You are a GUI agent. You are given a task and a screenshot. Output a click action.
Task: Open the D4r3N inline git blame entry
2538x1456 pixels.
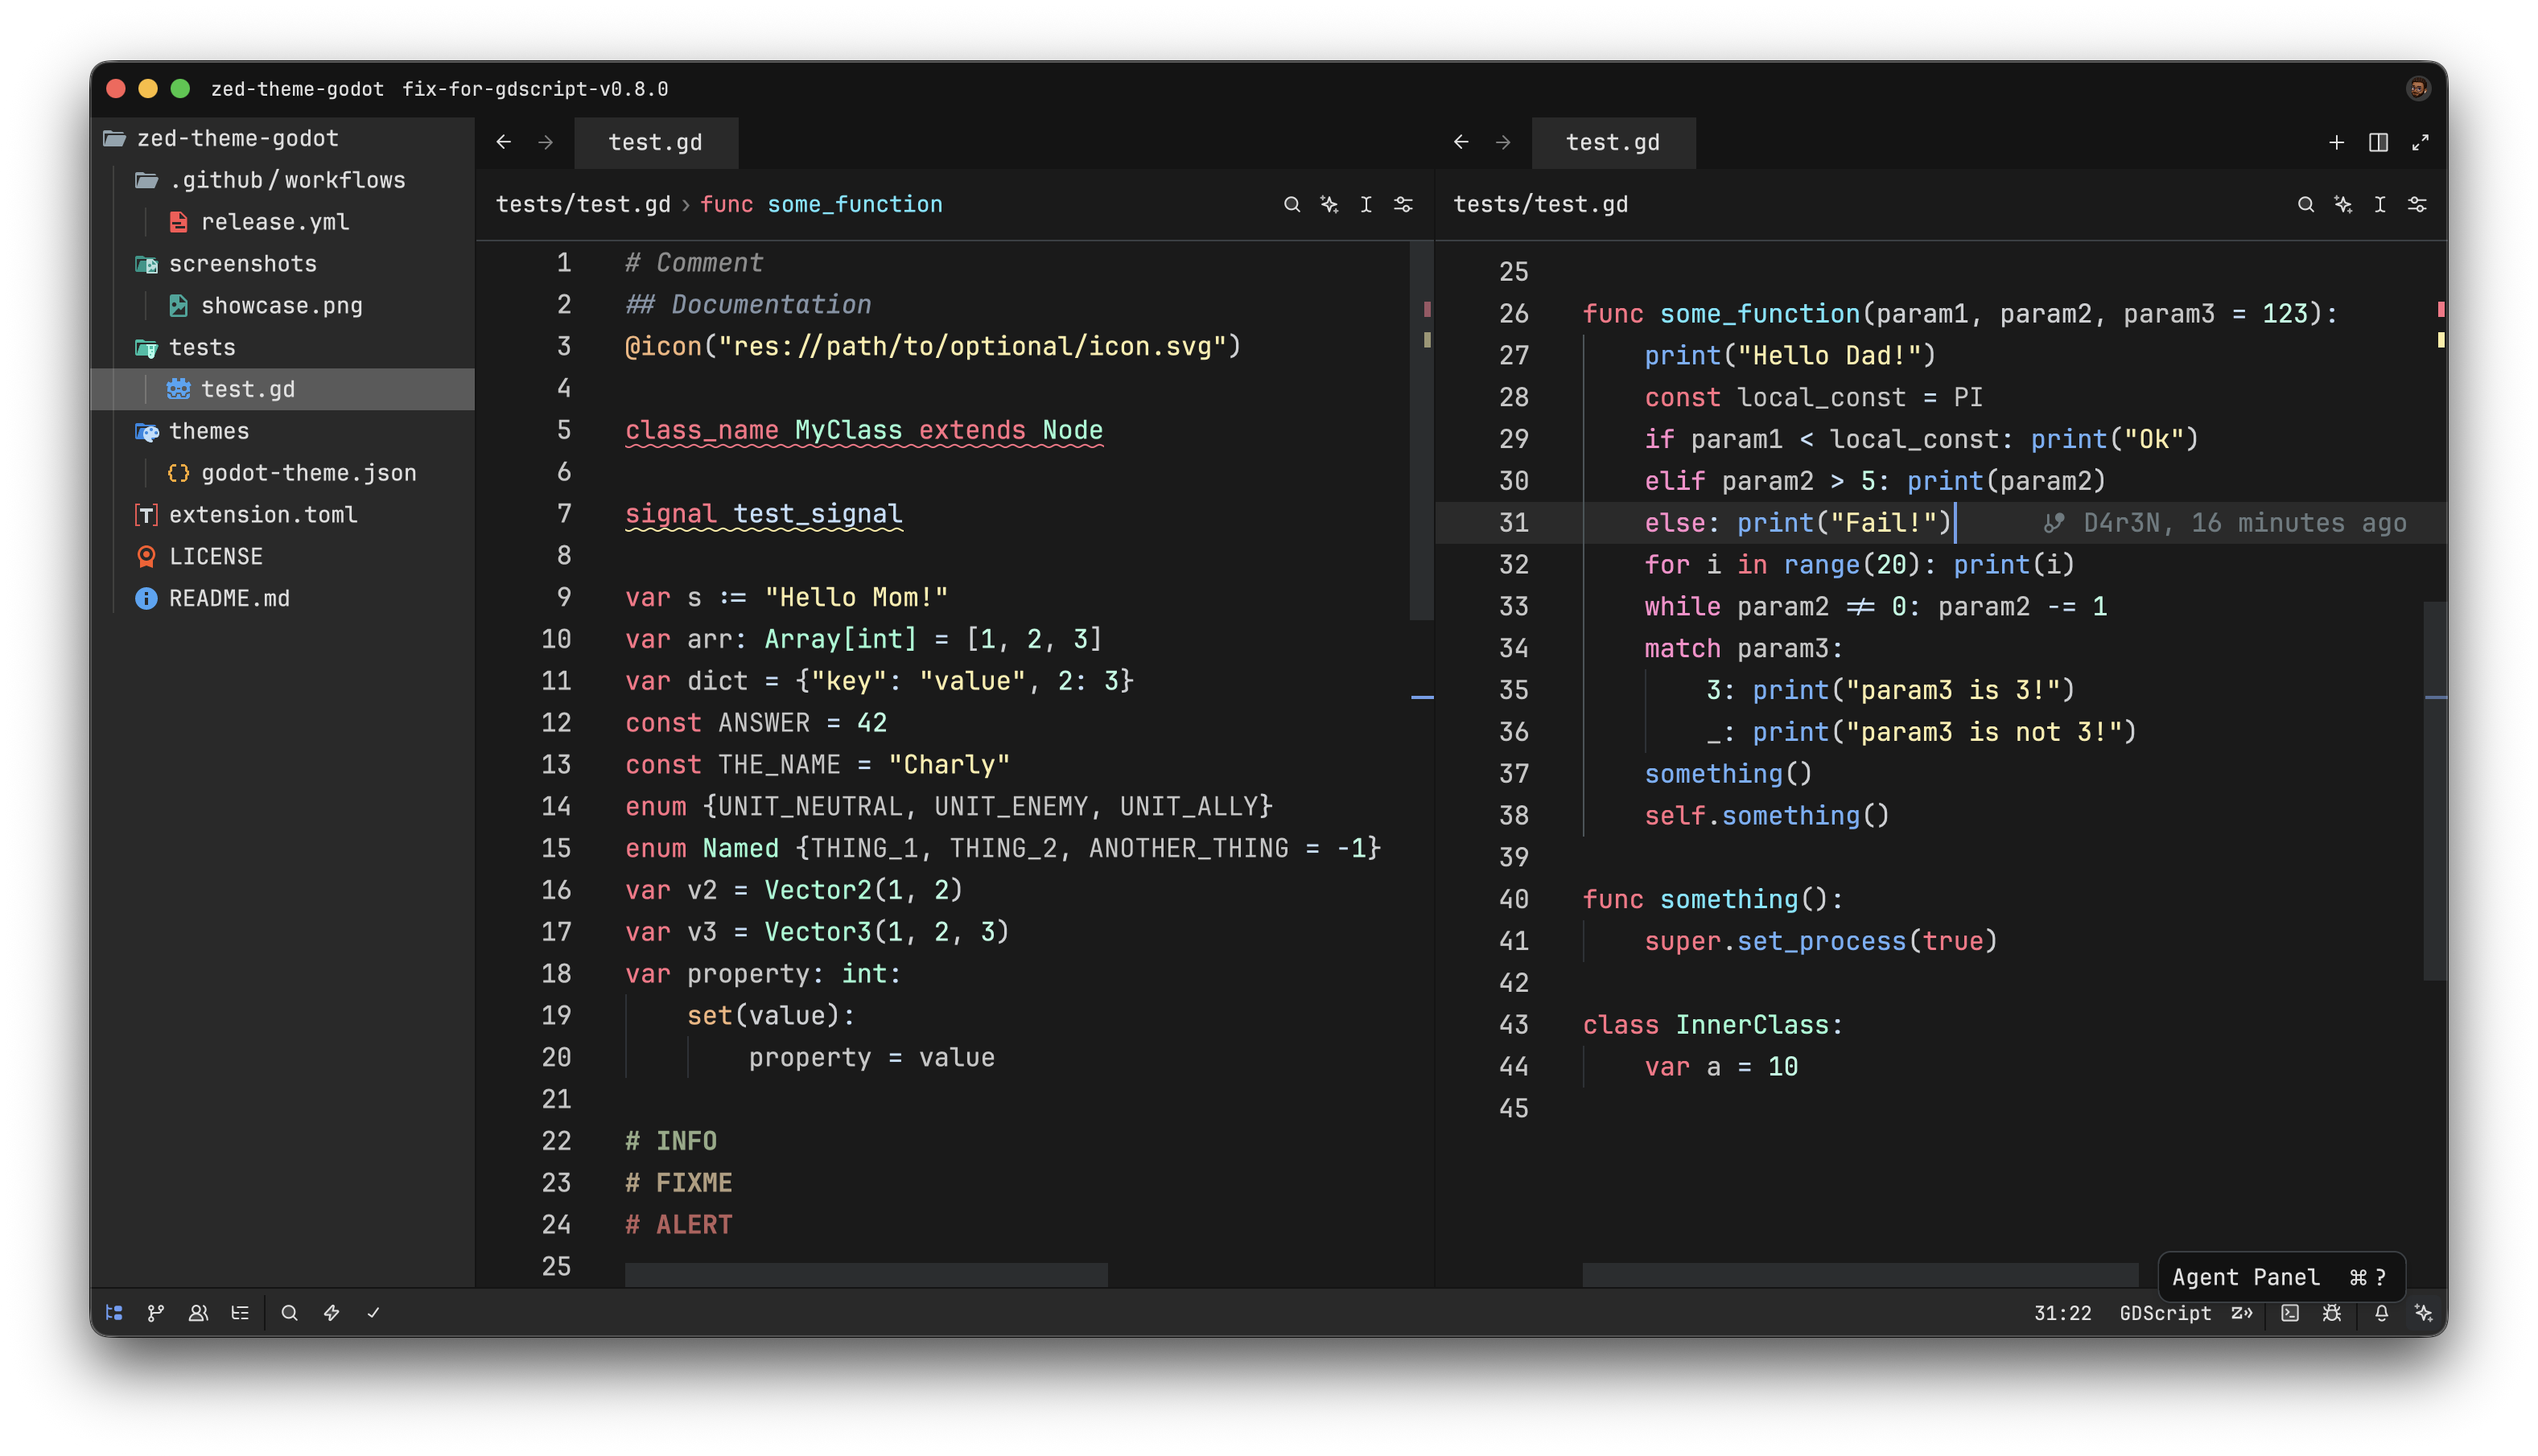[x=2225, y=523]
